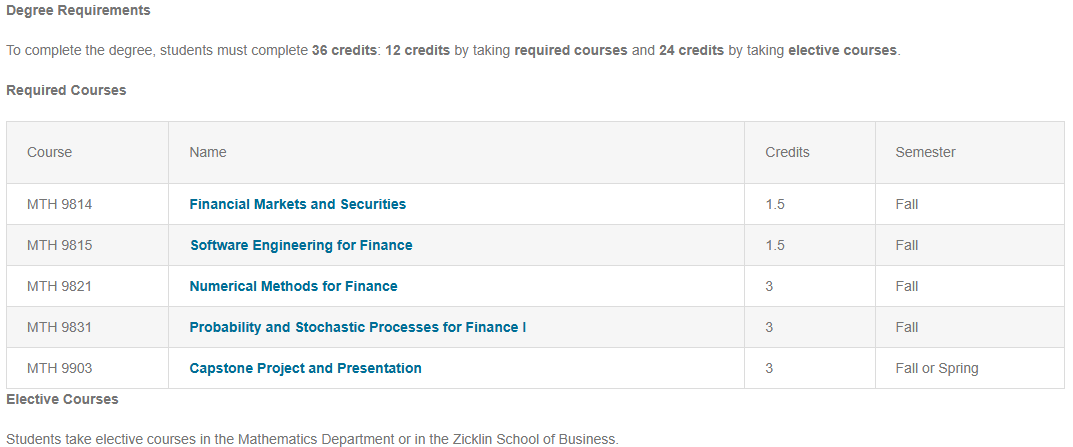Select the MTH 9815 course code cell
This screenshot has height=447, width=1073.
point(60,245)
